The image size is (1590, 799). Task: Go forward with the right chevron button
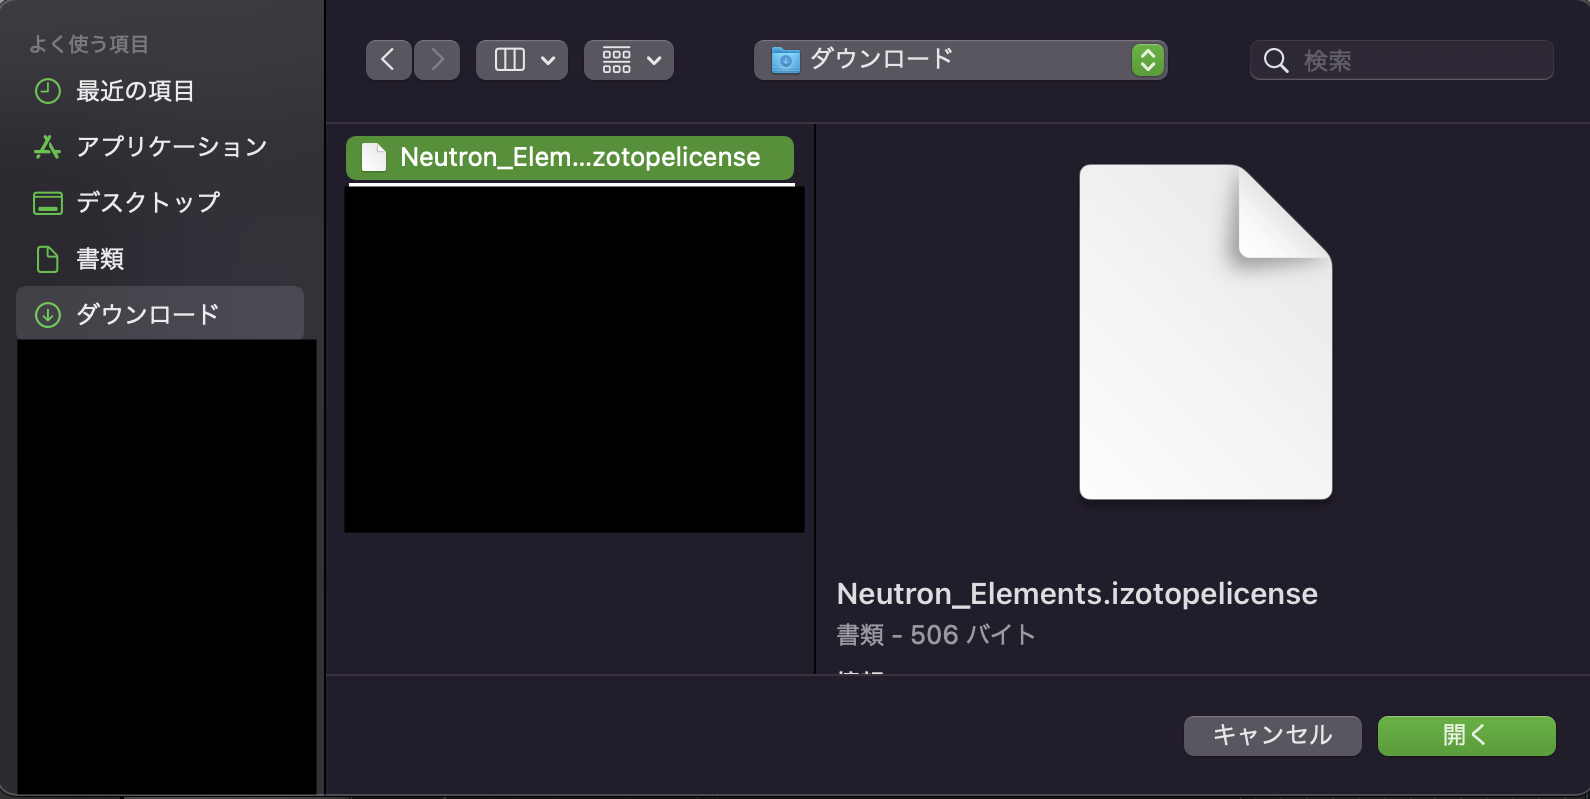[437, 60]
